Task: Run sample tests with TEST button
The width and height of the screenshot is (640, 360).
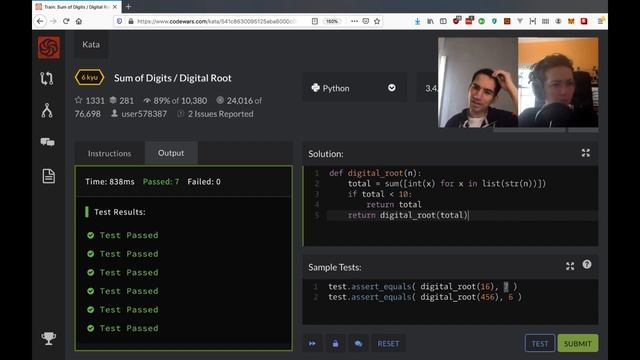Action: click(540, 344)
